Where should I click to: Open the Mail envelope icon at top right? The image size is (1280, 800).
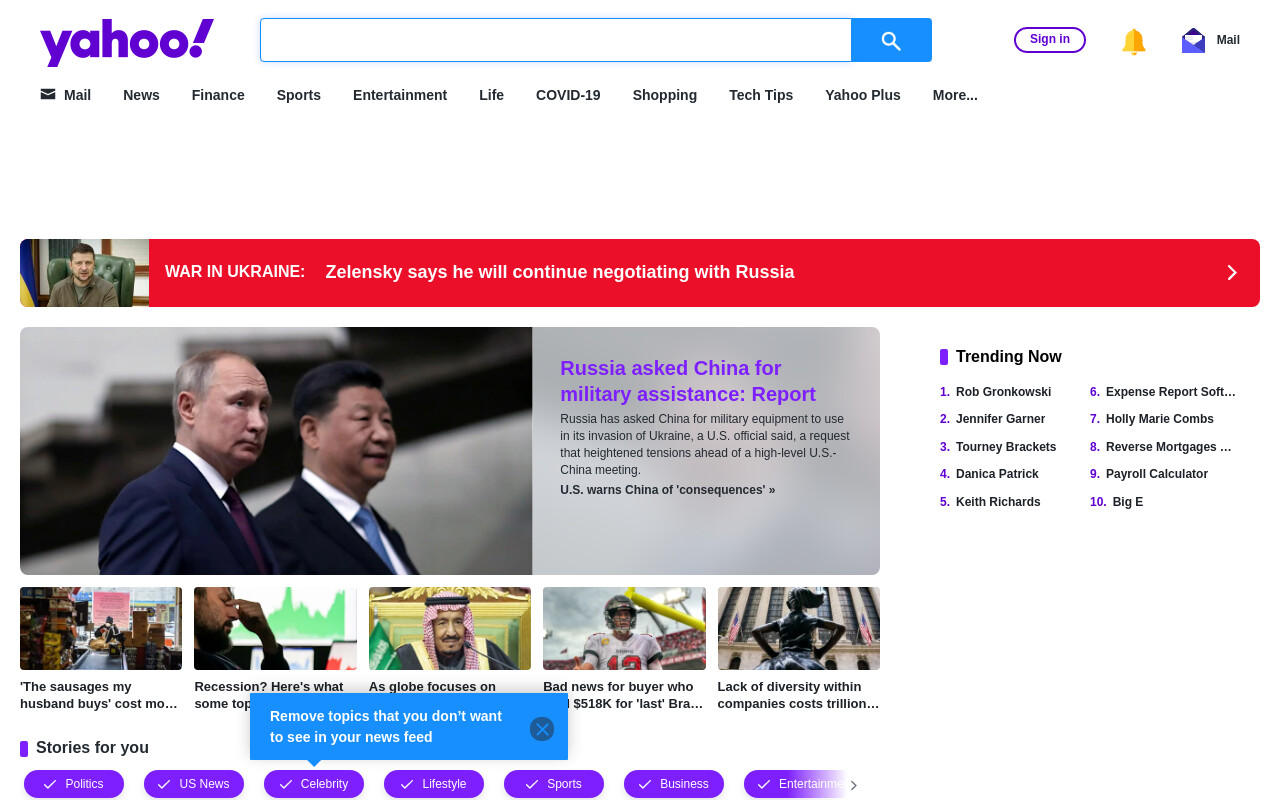click(1193, 40)
